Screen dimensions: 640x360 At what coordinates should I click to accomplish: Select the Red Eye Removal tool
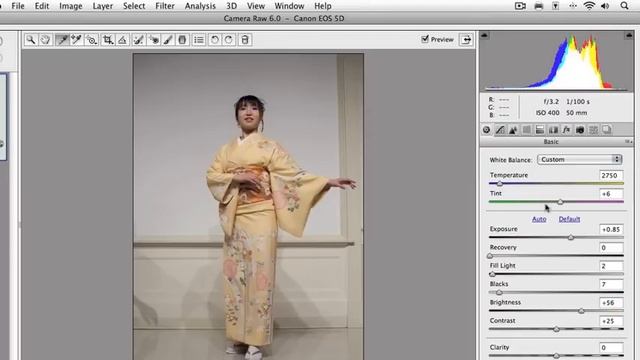click(x=154, y=40)
